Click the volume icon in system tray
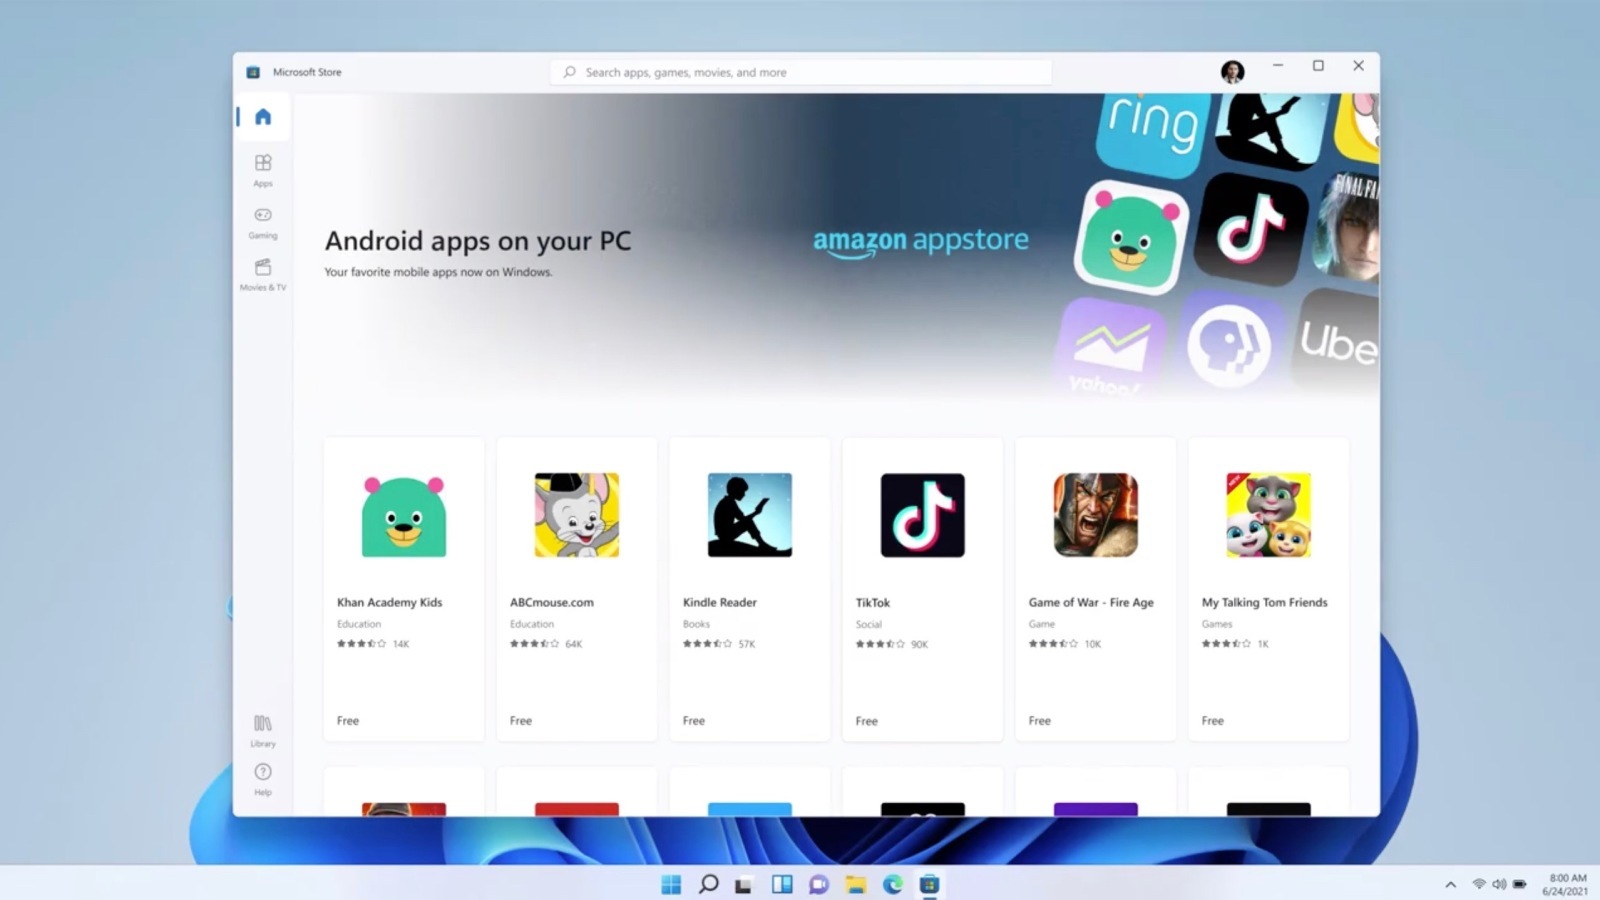Screen dimensions: 1600x900 [1499, 884]
